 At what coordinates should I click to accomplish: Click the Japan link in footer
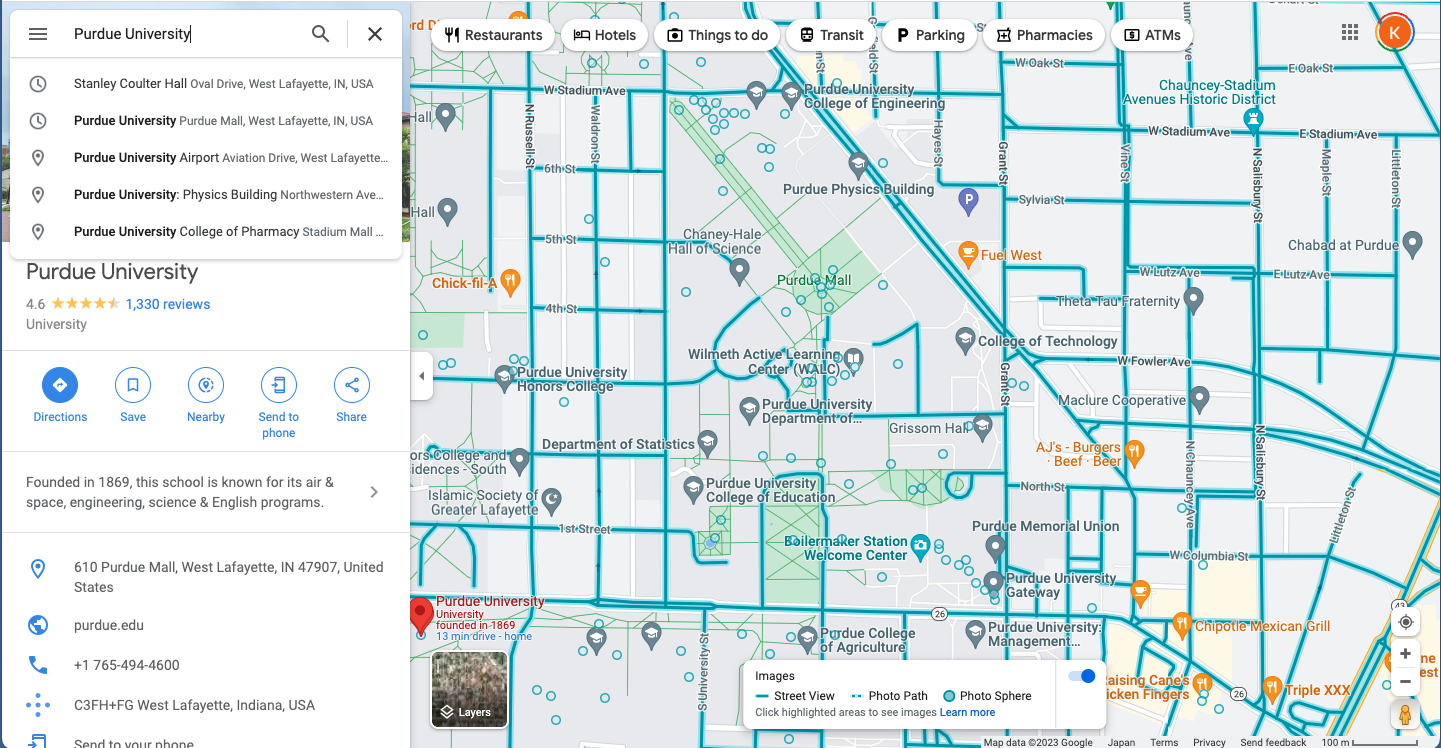[x=1121, y=742]
